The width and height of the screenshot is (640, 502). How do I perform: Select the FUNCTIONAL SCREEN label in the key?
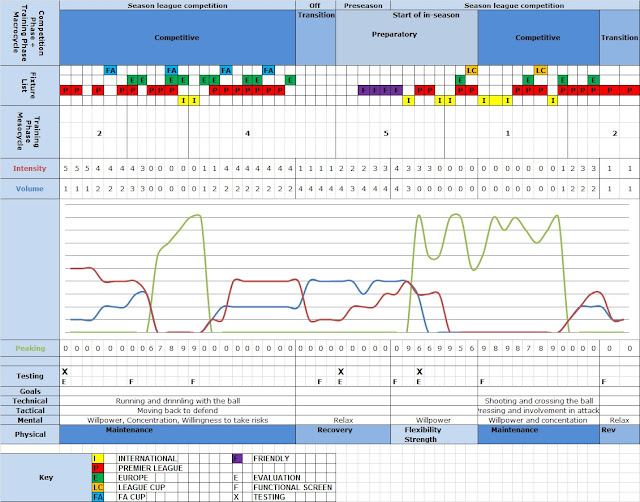(293, 487)
